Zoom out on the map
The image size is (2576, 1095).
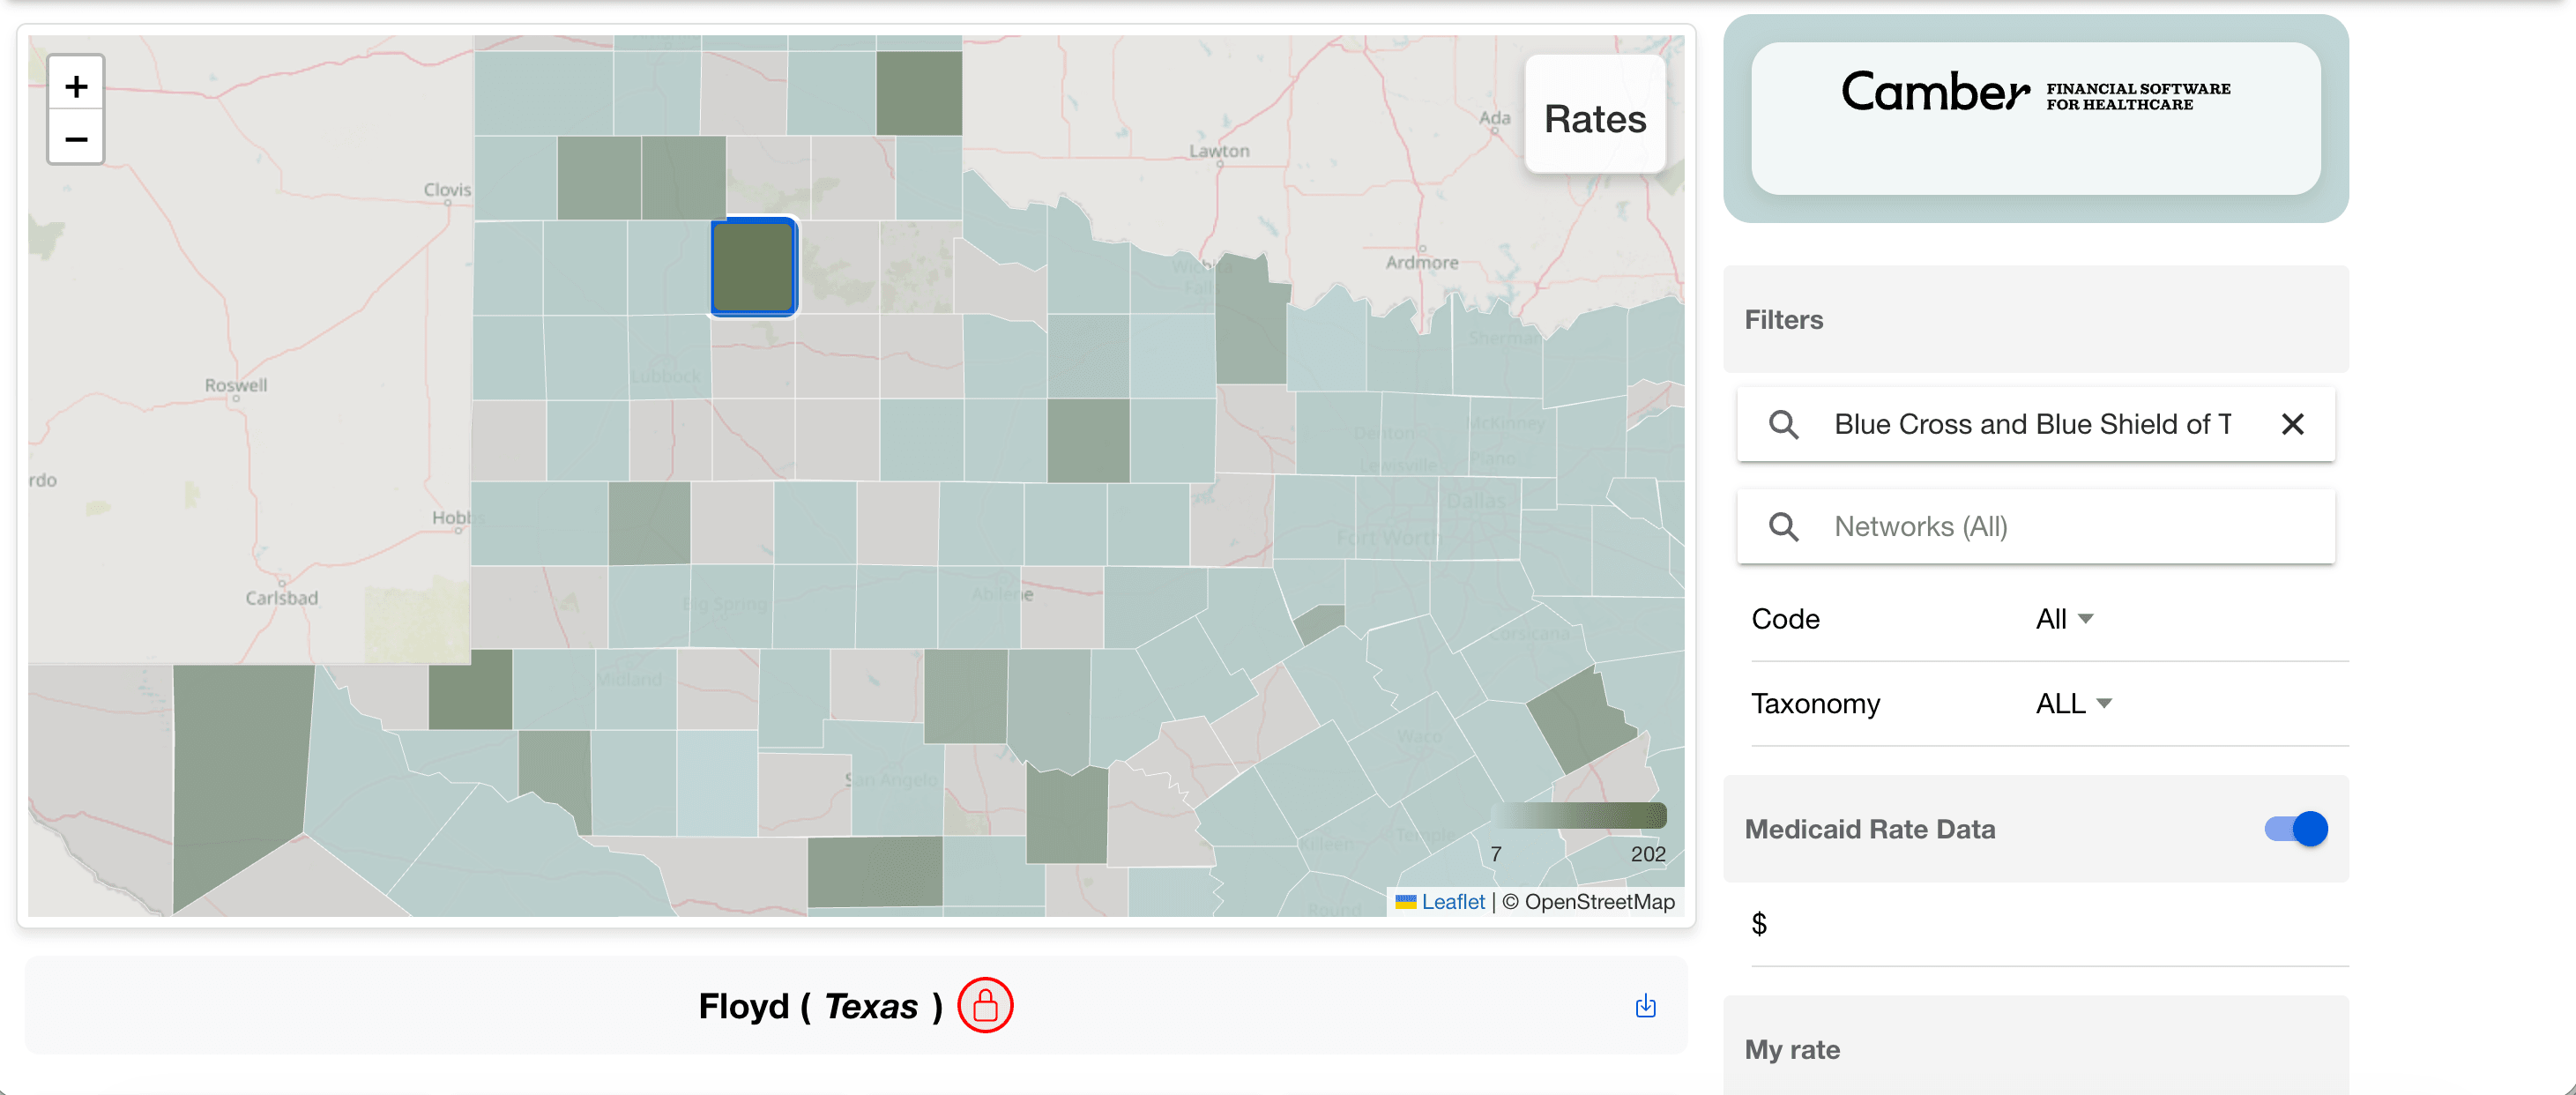coord(76,139)
